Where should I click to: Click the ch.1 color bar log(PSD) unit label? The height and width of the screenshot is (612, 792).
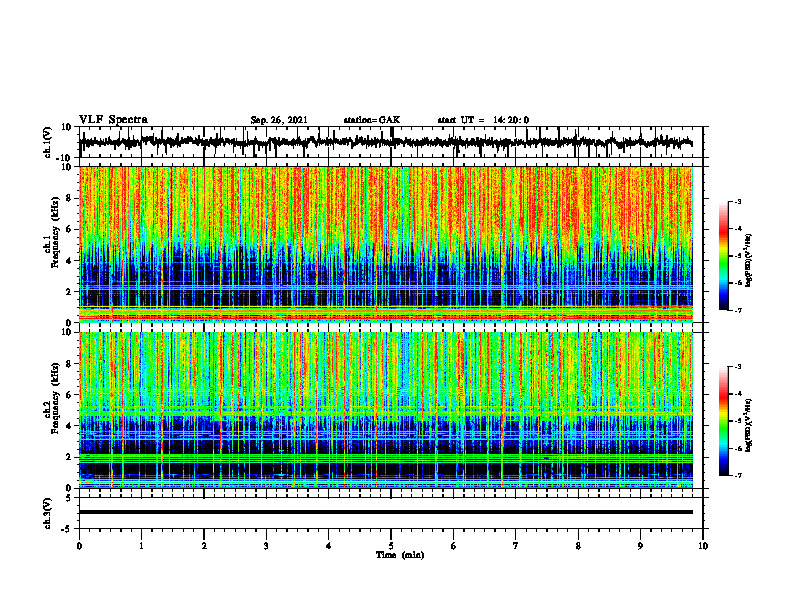click(749, 260)
